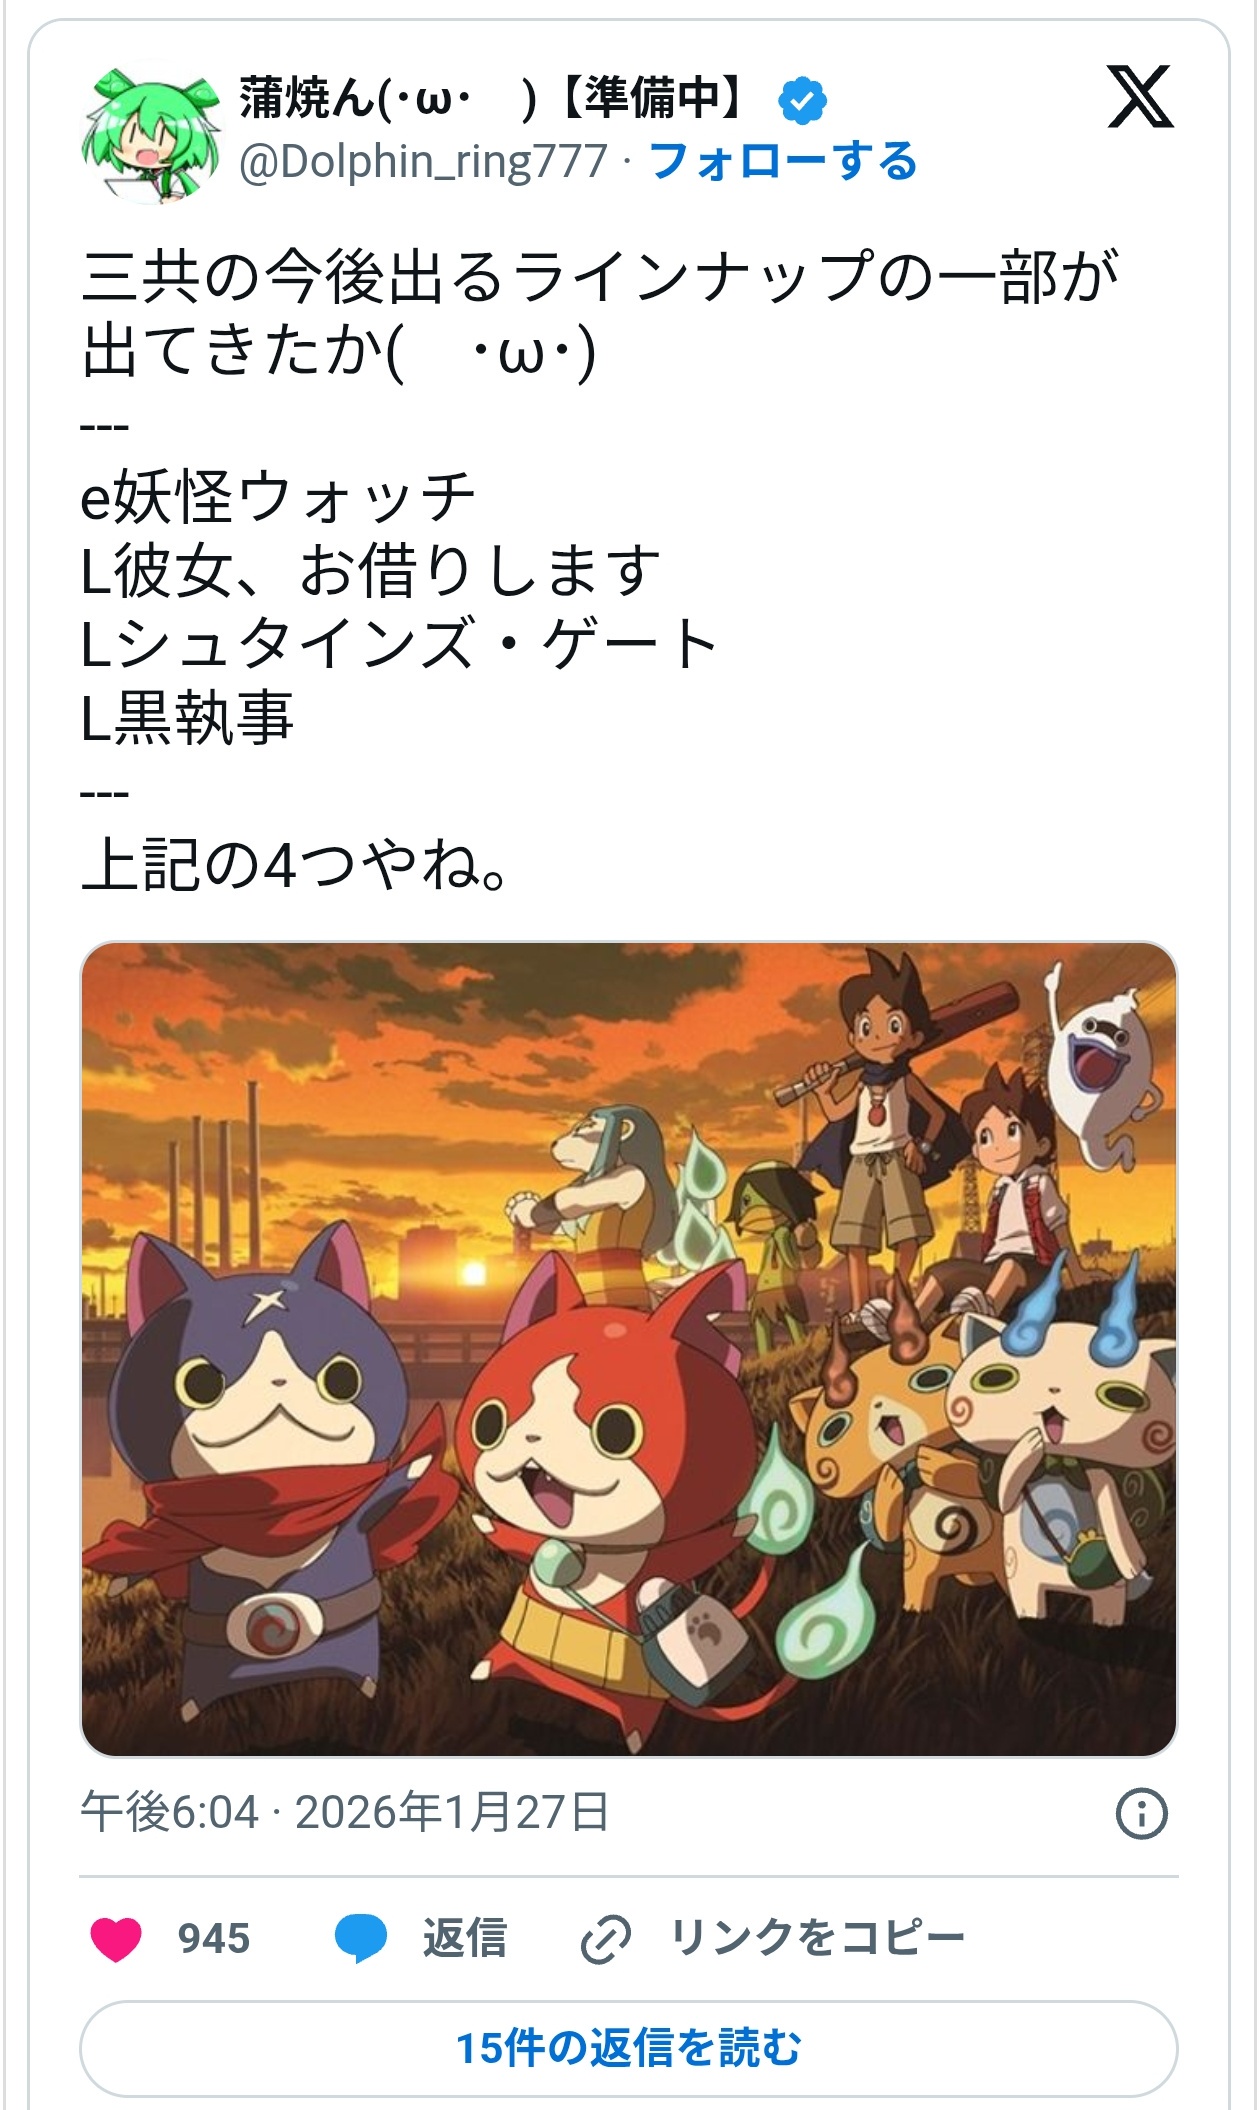This screenshot has width=1260, height=2110.
Task: Open the X logo icon
Action: 1140,97
